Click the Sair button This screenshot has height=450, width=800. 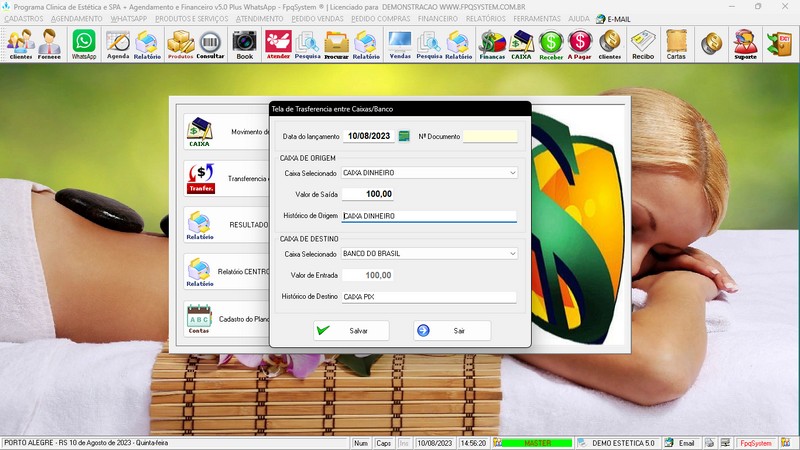[x=452, y=331]
